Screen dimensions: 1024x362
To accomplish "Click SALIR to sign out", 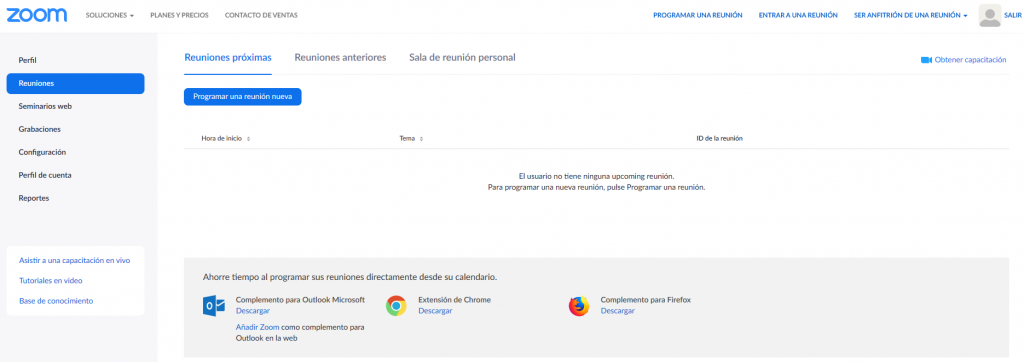I will coord(1012,16).
